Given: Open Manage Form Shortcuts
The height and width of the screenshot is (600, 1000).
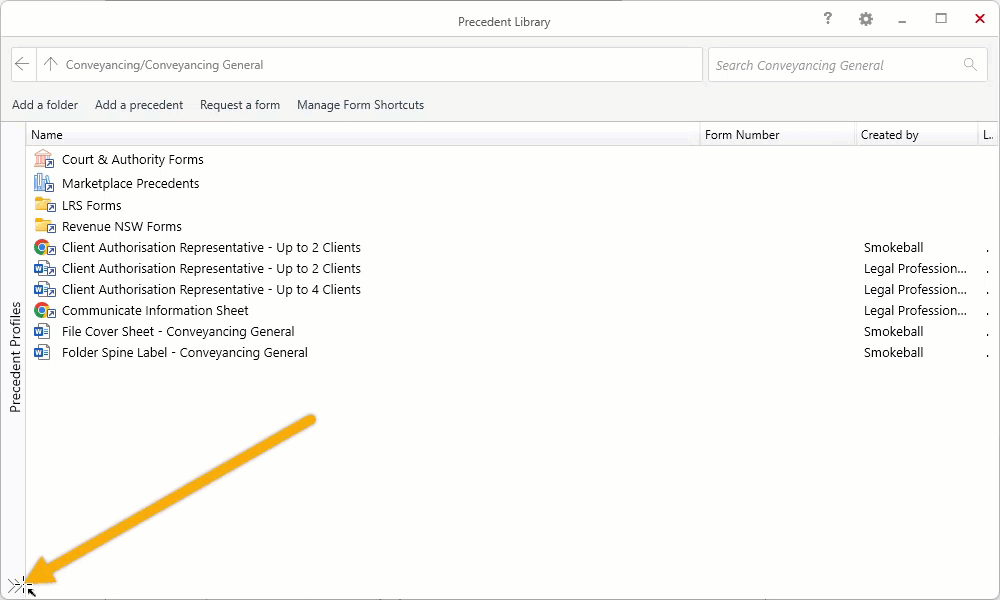Looking at the screenshot, I should tap(360, 105).
